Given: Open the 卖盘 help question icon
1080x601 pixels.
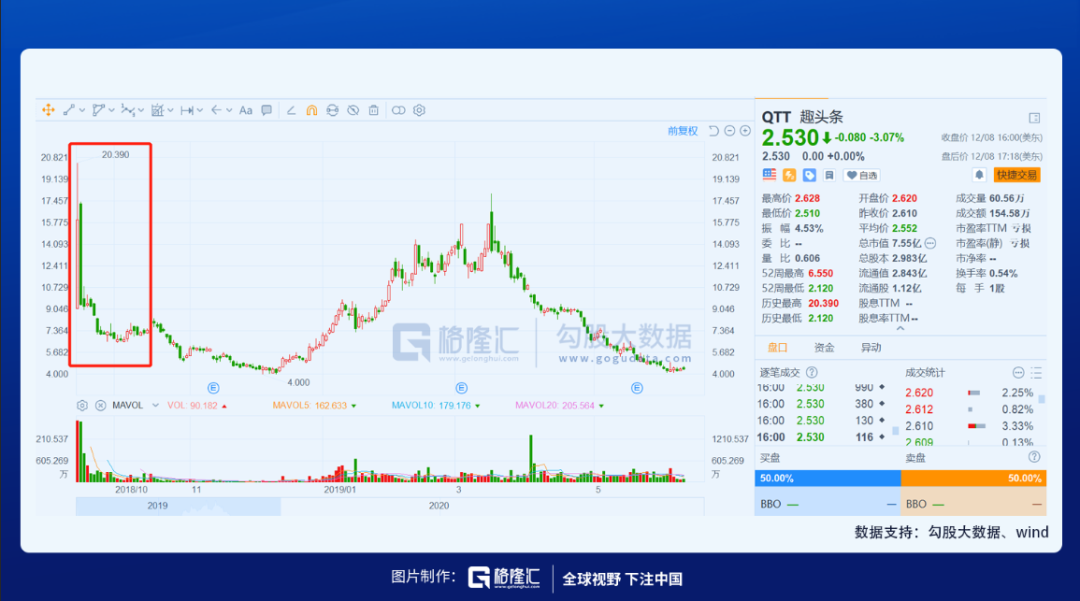Looking at the screenshot, I should (x=1034, y=457).
